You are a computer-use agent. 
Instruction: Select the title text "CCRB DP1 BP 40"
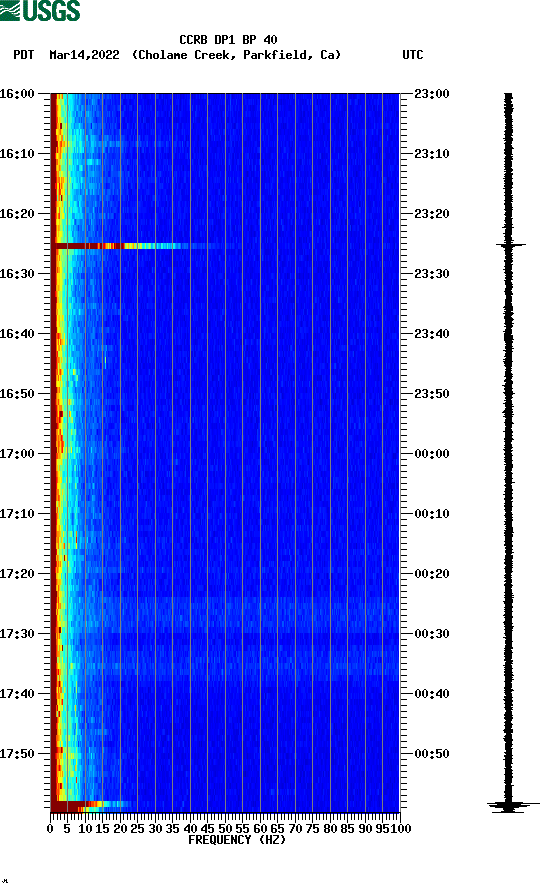[228, 40]
